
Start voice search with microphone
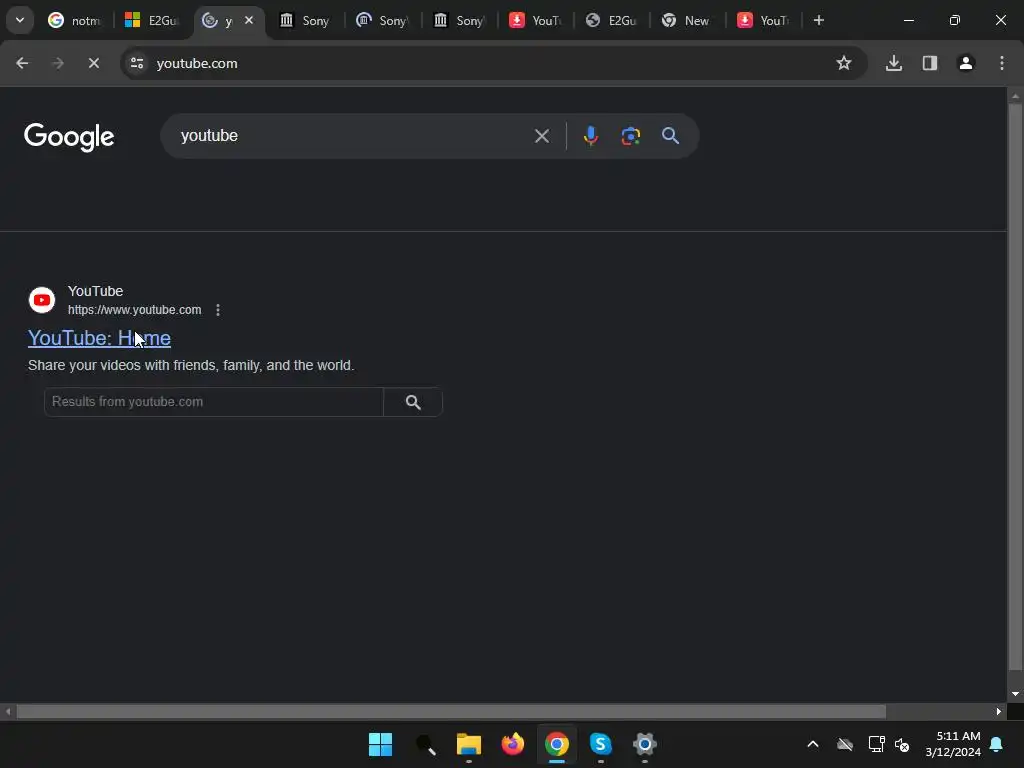tap(590, 136)
